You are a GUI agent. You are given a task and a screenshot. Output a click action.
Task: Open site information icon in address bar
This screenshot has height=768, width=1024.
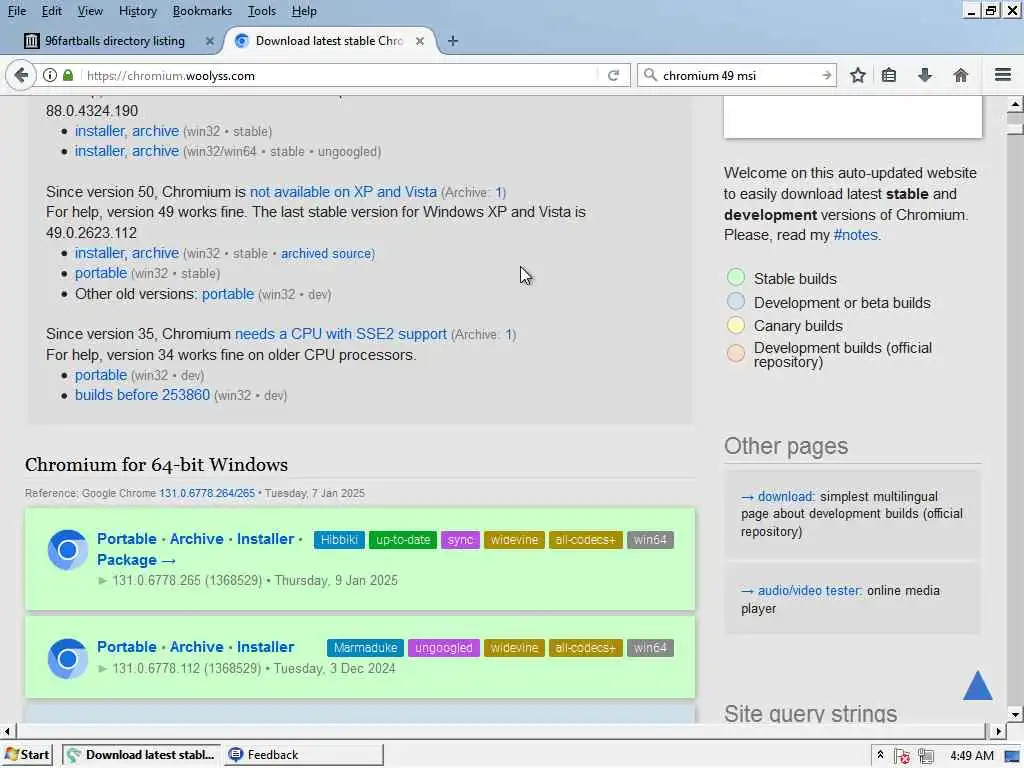tap(50, 75)
